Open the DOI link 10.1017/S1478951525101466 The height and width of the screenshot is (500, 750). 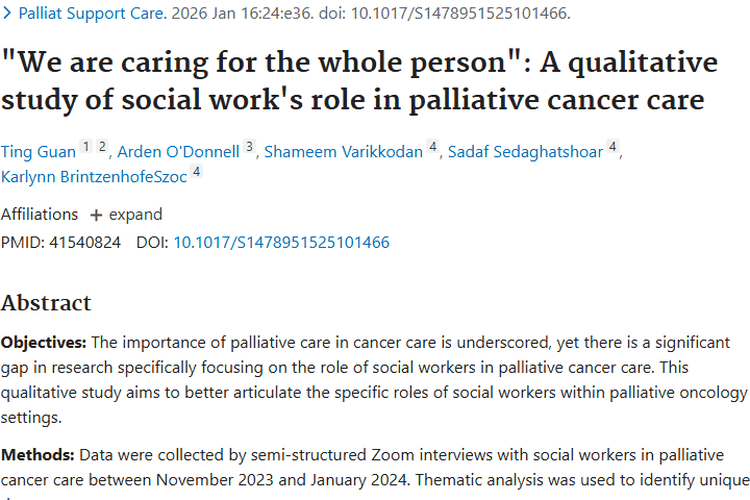281,242
